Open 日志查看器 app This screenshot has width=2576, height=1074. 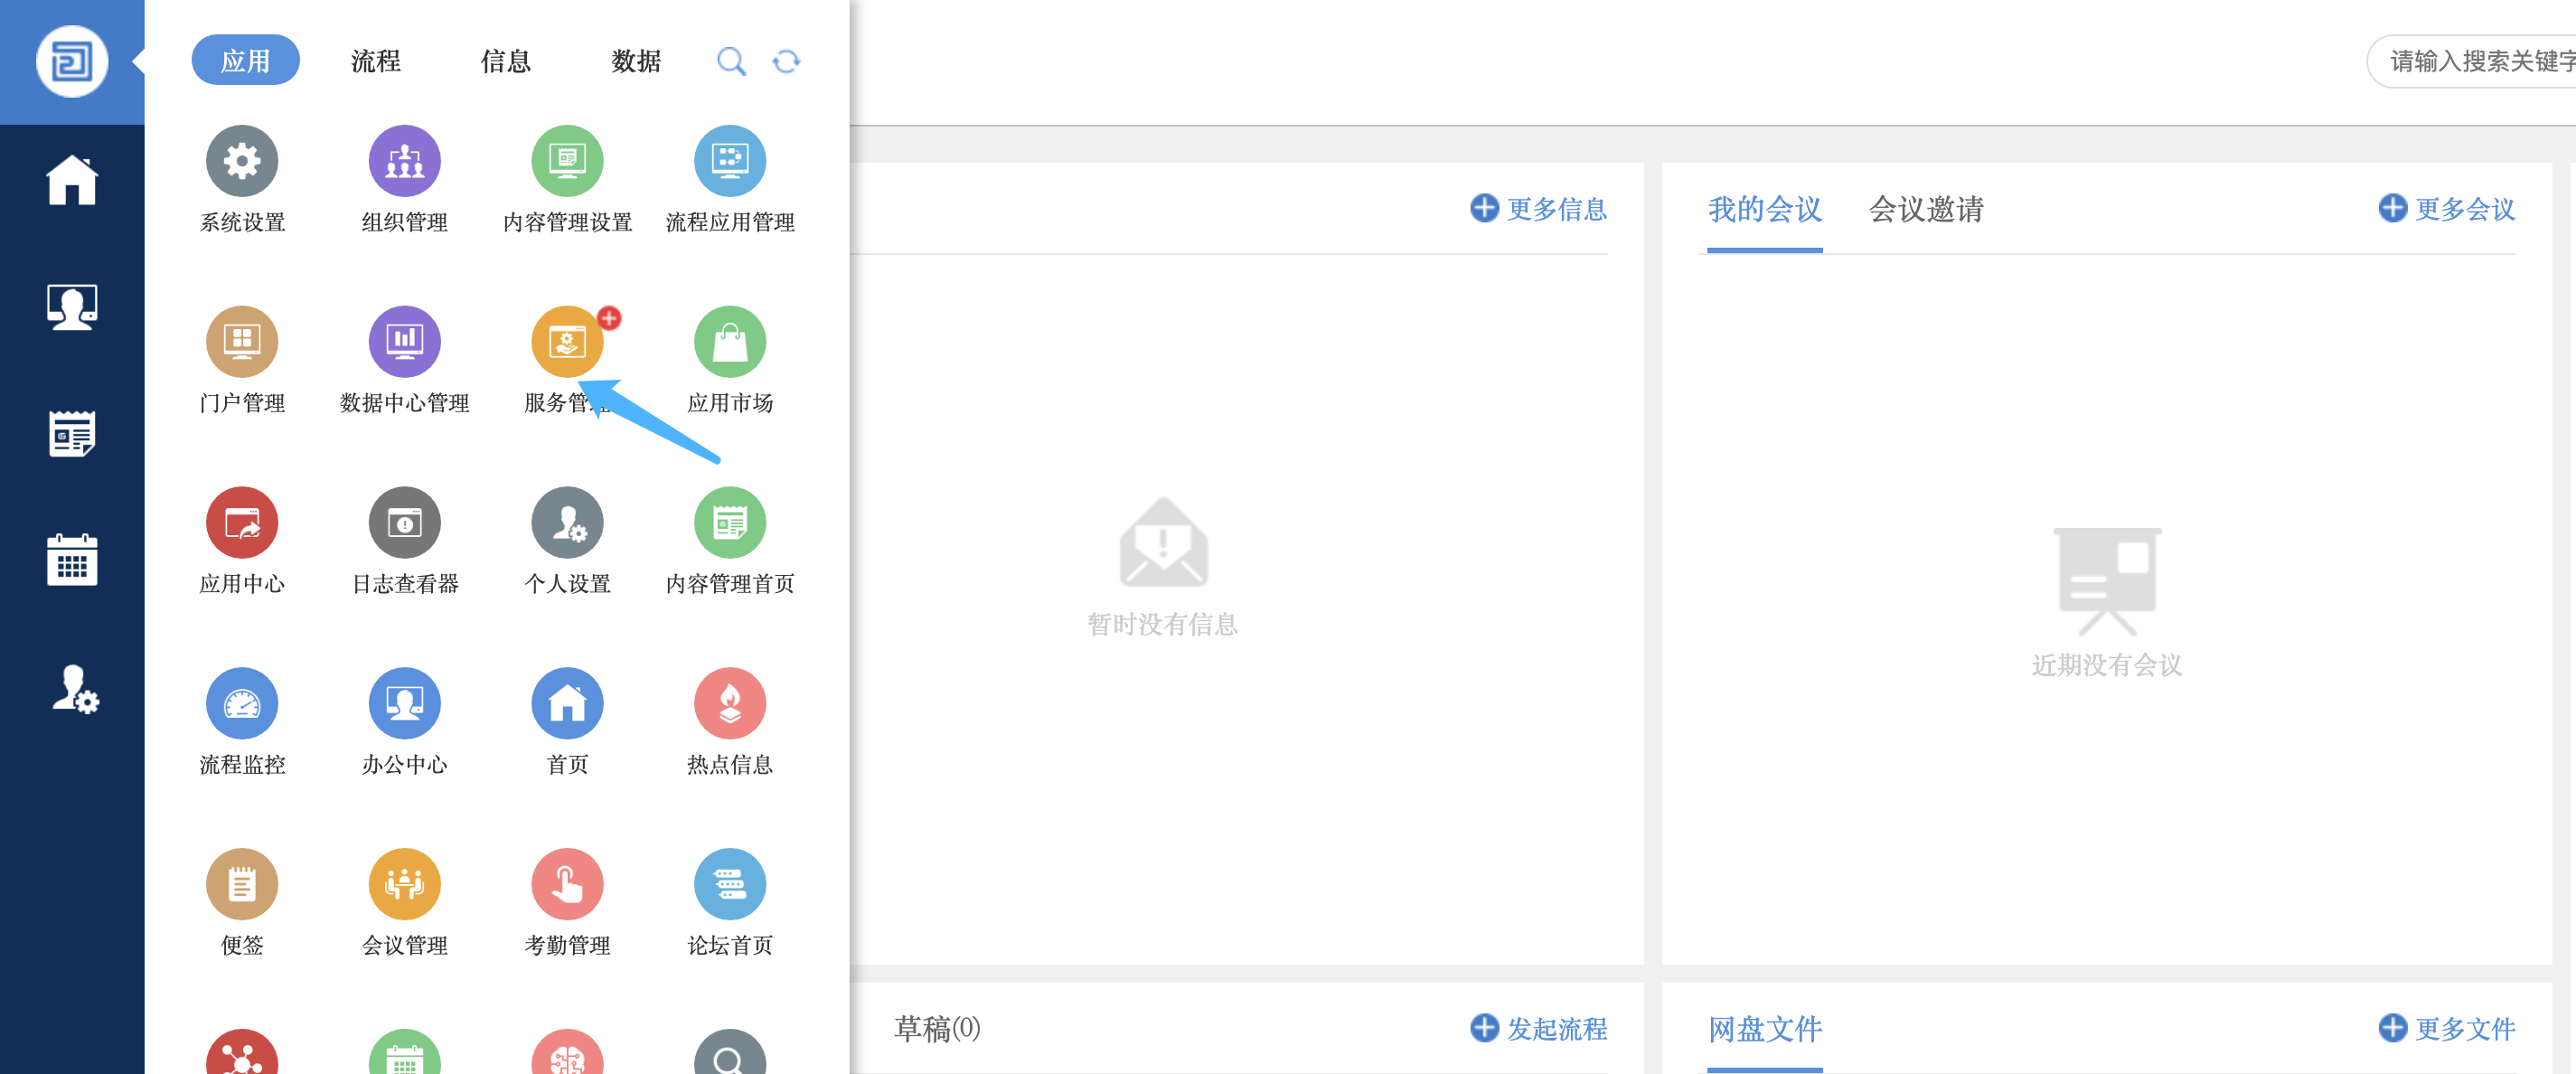click(x=404, y=523)
